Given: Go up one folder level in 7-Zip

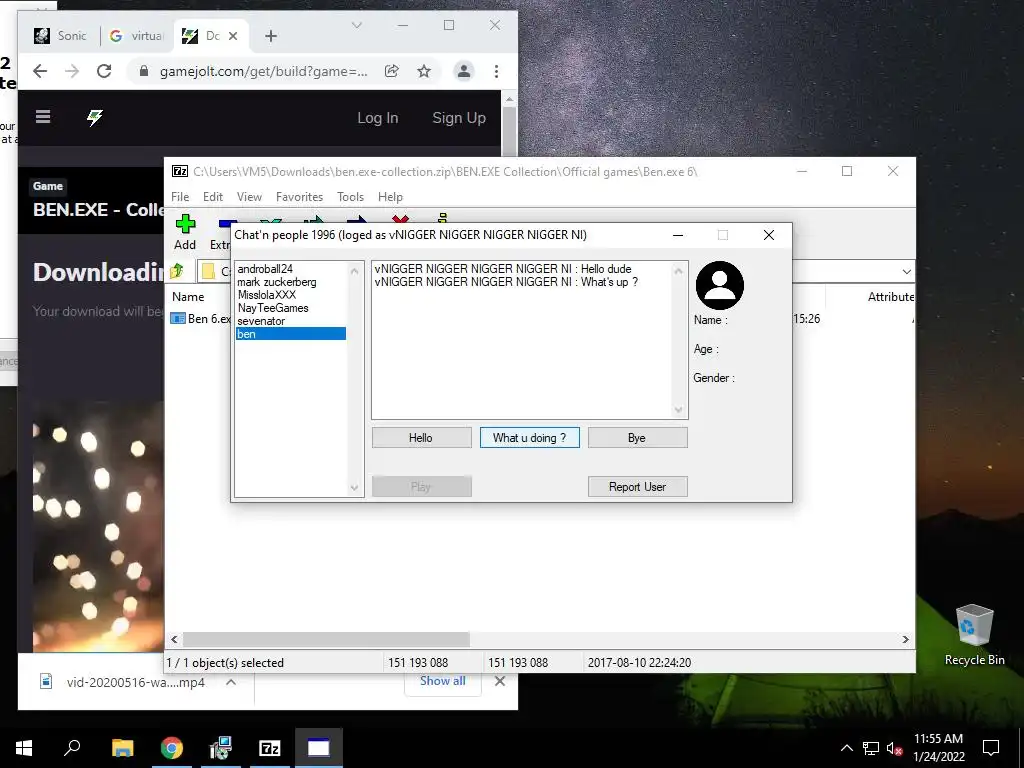Looking at the screenshot, I should [177, 271].
